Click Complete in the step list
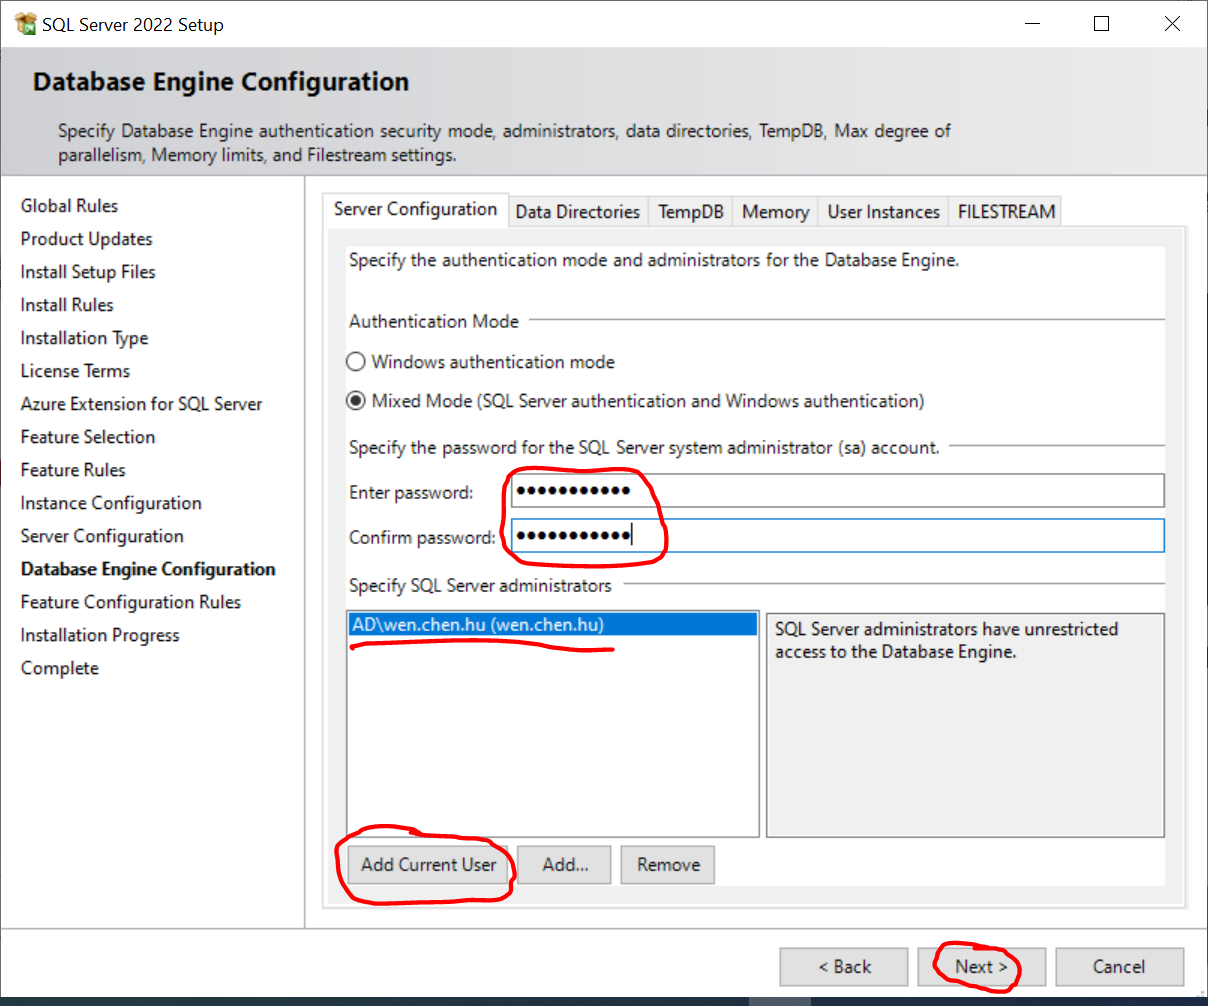 [60, 668]
